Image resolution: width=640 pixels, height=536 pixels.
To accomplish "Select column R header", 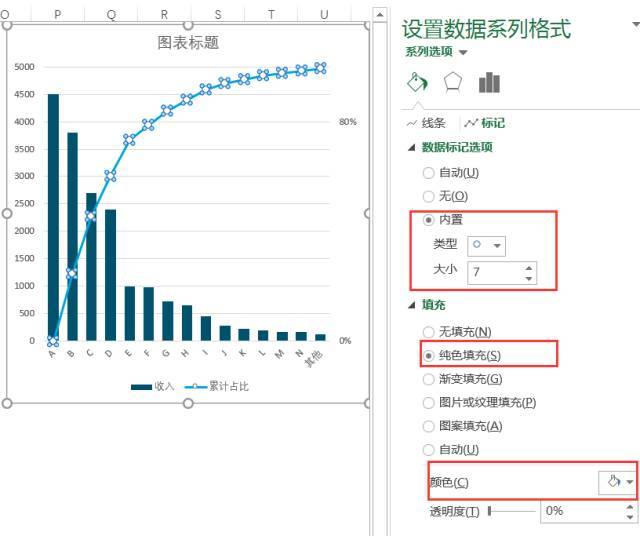I will (x=164, y=14).
